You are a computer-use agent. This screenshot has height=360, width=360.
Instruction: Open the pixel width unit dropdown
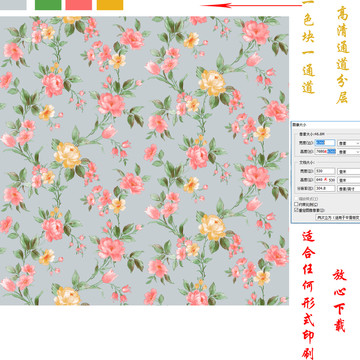[349, 143]
